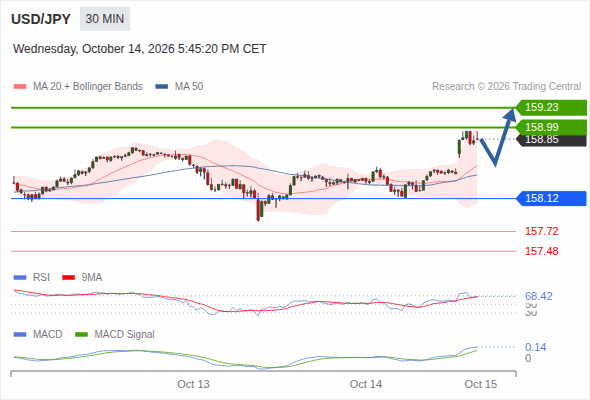Screen dimensions: 590x400
Task: Click the date and time line
Action: [140, 49]
